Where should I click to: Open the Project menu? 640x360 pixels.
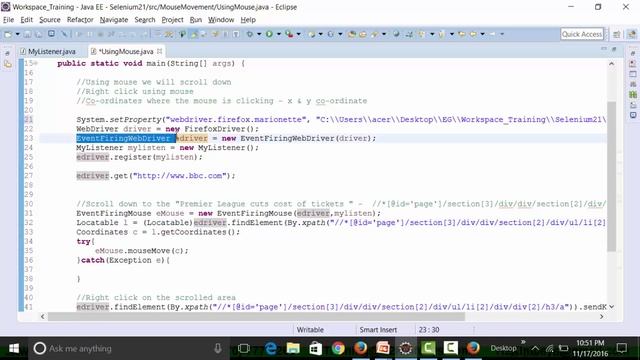(x=172, y=20)
